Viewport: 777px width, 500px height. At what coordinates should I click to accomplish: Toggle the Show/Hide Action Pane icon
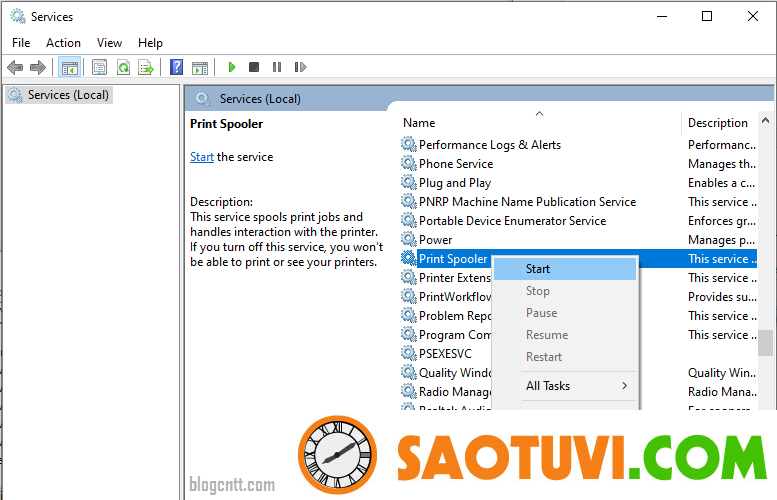coord(200,68)
